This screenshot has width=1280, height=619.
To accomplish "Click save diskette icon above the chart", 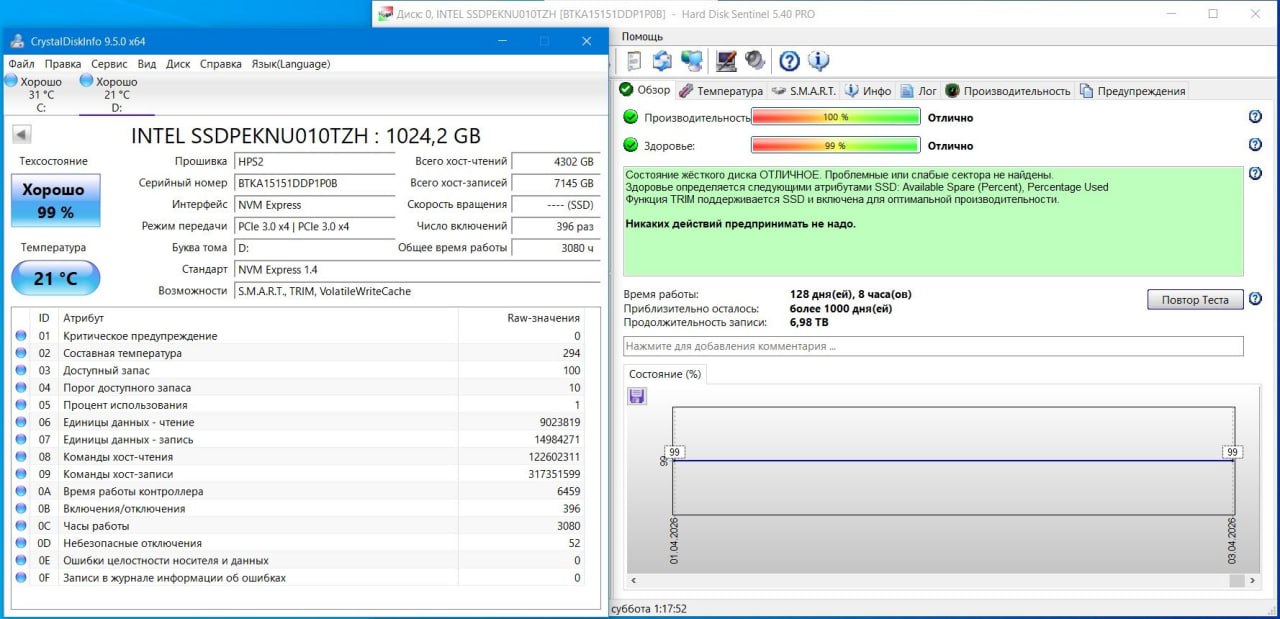I will tap(637, 397).
